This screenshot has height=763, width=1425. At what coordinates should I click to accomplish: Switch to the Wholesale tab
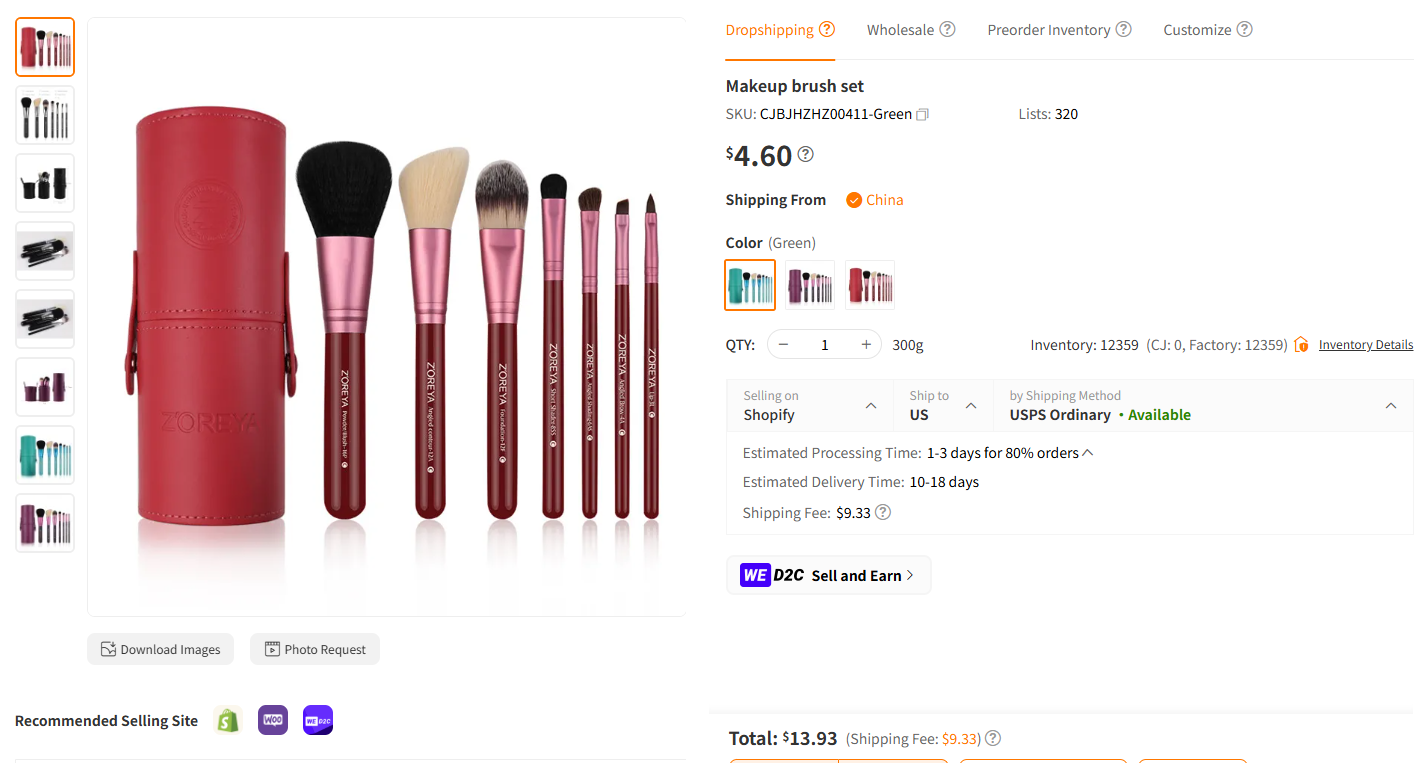[x=901, y=29]
